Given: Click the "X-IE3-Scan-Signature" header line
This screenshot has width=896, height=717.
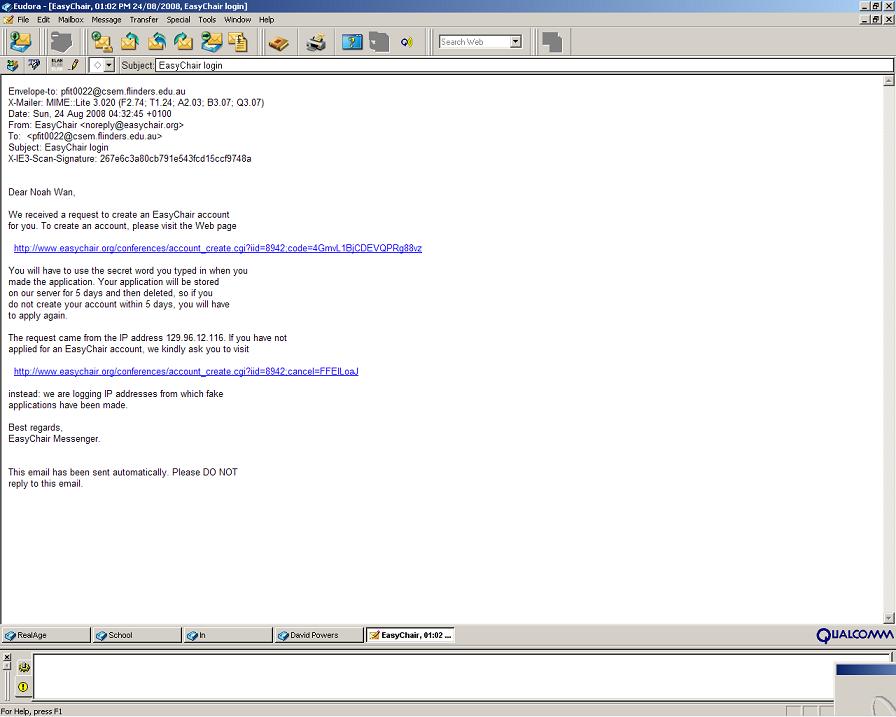Looking at the screenshot, I should (130, 158).
